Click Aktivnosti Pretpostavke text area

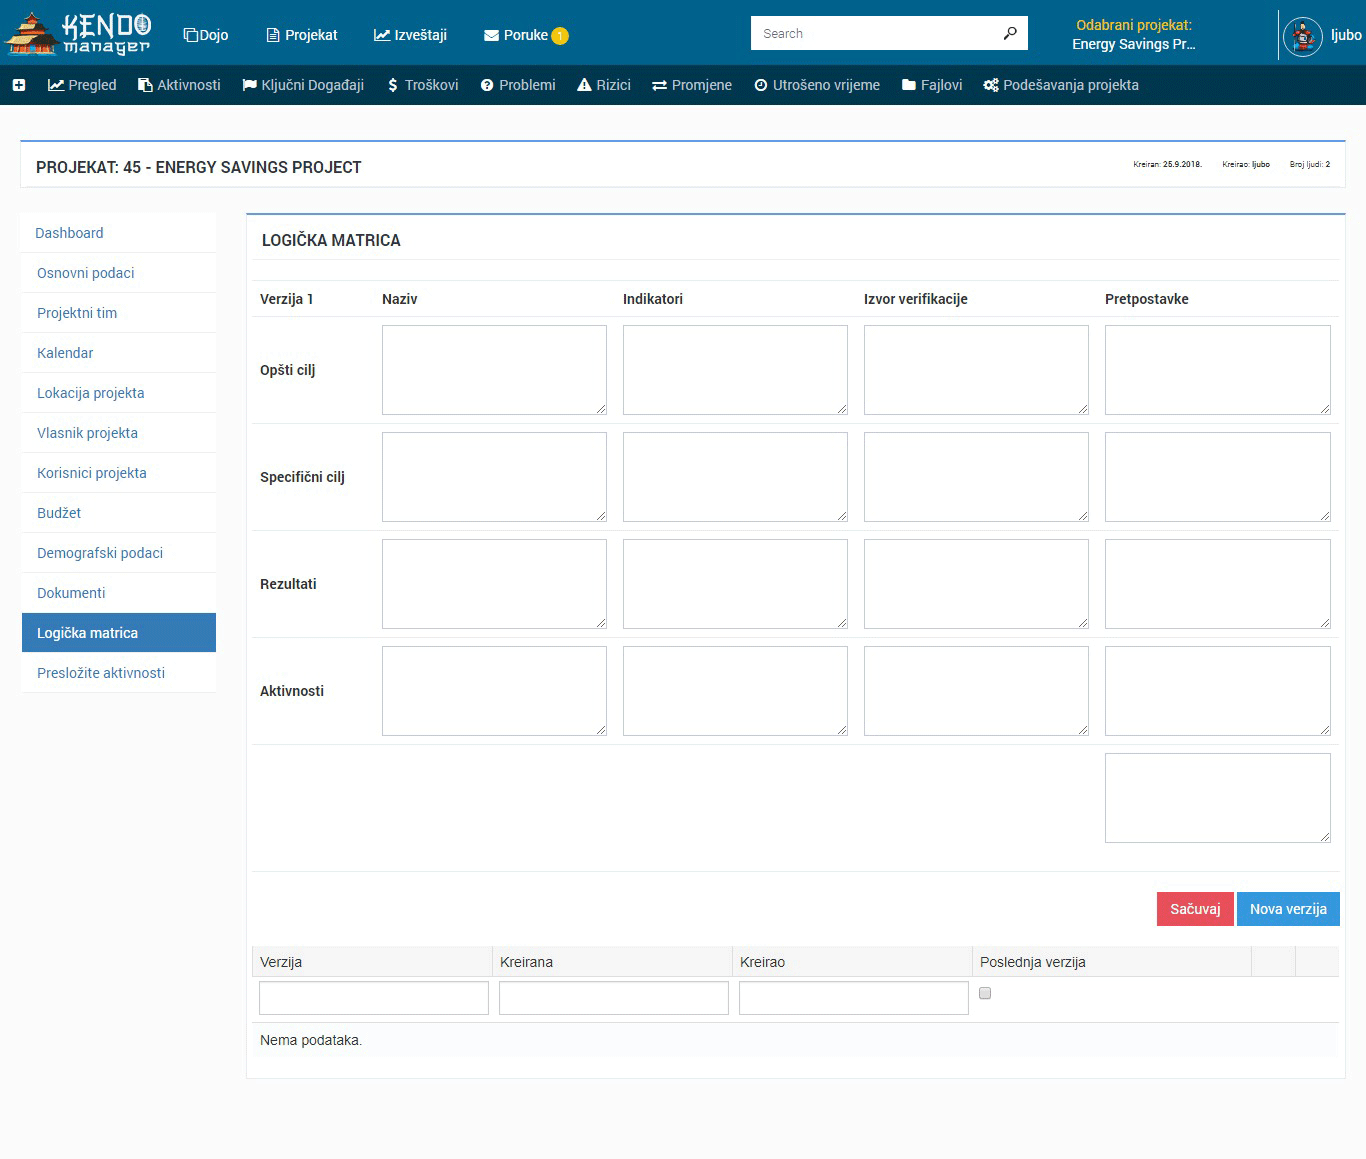pos(1218,691)
